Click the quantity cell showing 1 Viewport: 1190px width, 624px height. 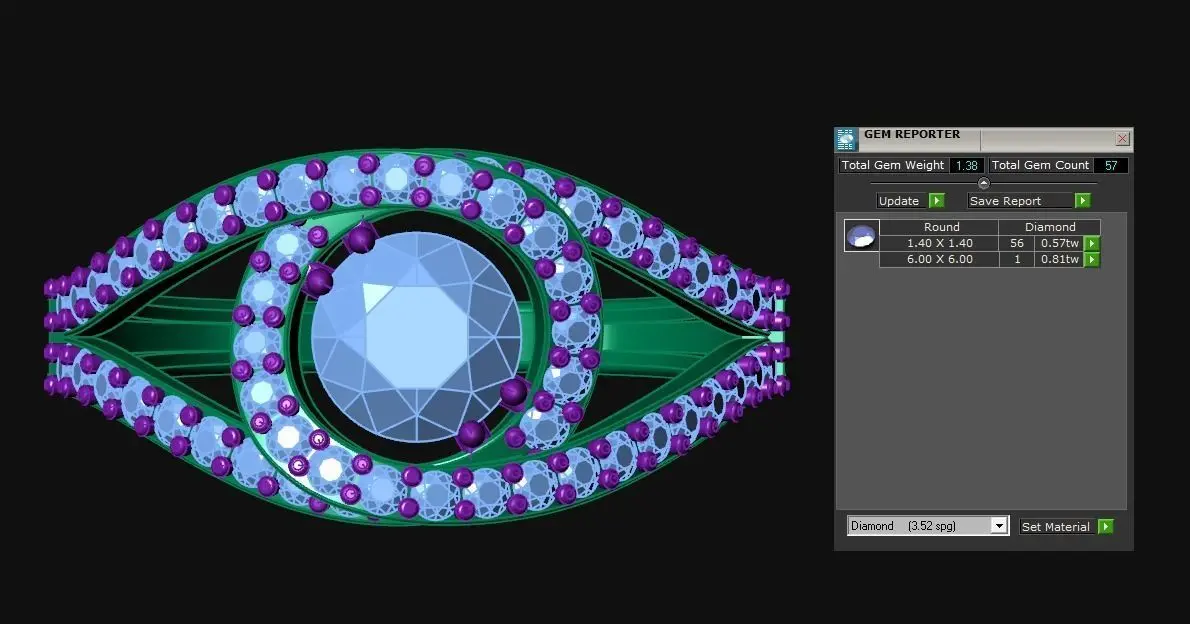pyautogui.click(x=1017, y=260)
